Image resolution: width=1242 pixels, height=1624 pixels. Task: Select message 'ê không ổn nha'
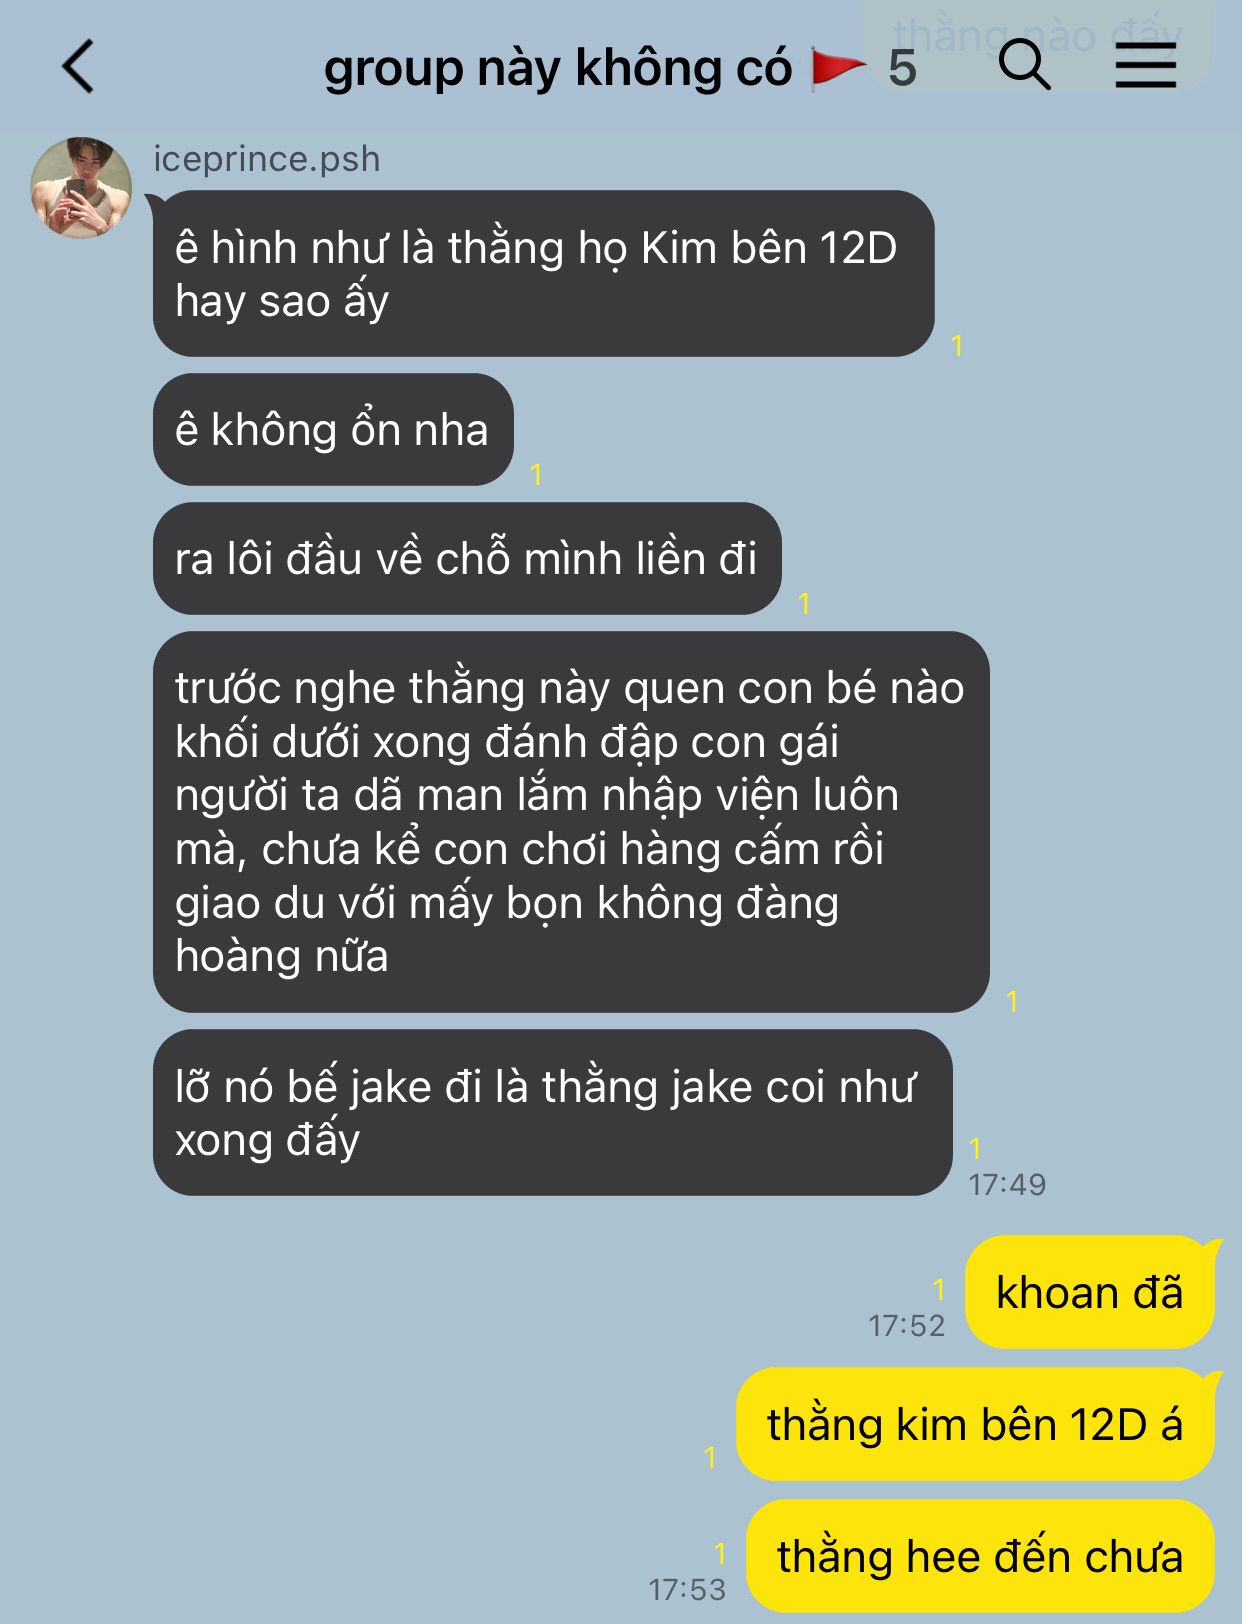[x=333, y=430]
